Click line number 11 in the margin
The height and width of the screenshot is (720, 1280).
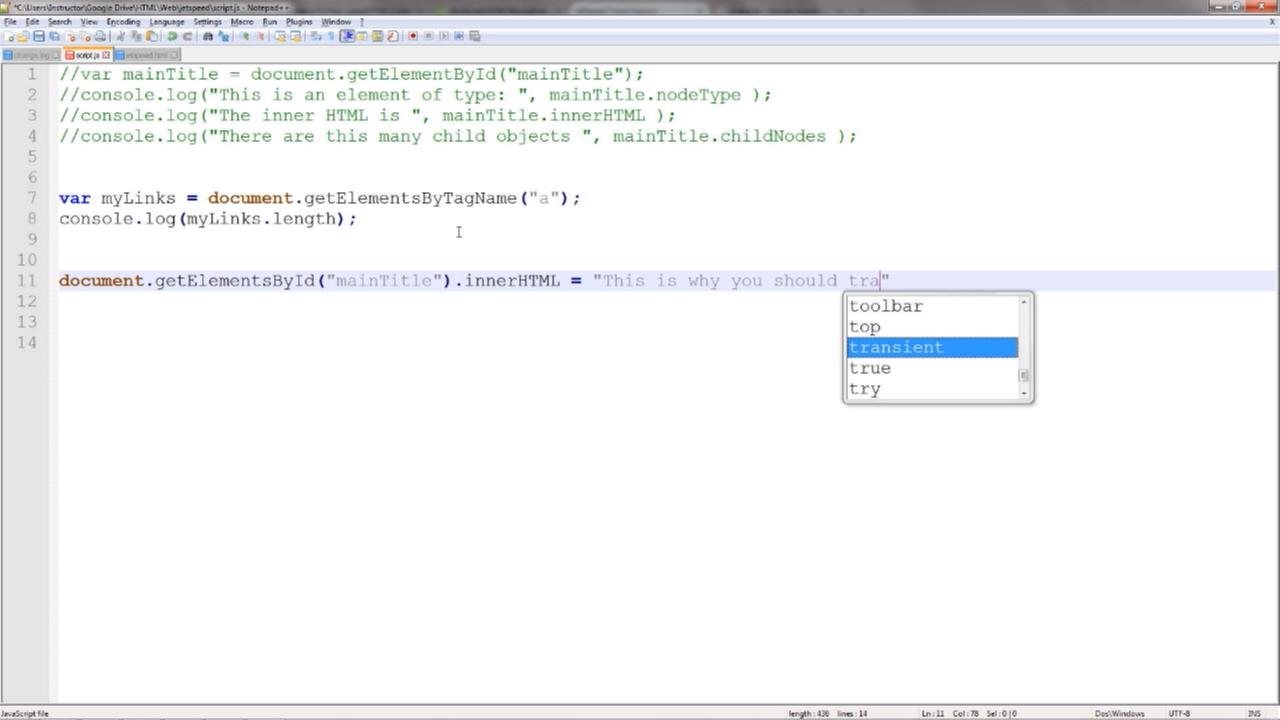tap(27, 280)
